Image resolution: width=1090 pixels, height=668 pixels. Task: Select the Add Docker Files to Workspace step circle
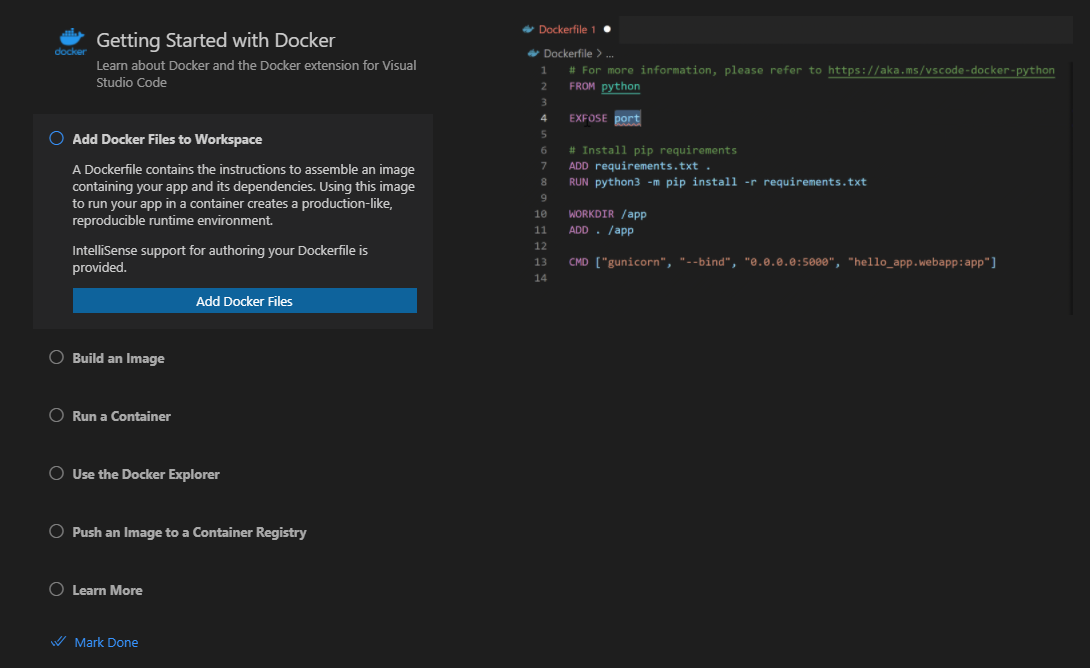coord(56,138)
